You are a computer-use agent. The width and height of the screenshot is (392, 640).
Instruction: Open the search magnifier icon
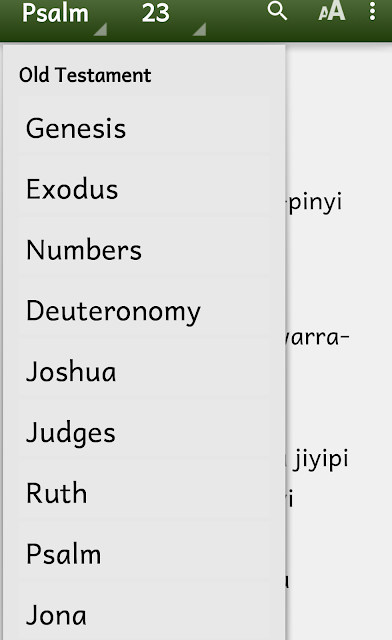click(277, 11)
